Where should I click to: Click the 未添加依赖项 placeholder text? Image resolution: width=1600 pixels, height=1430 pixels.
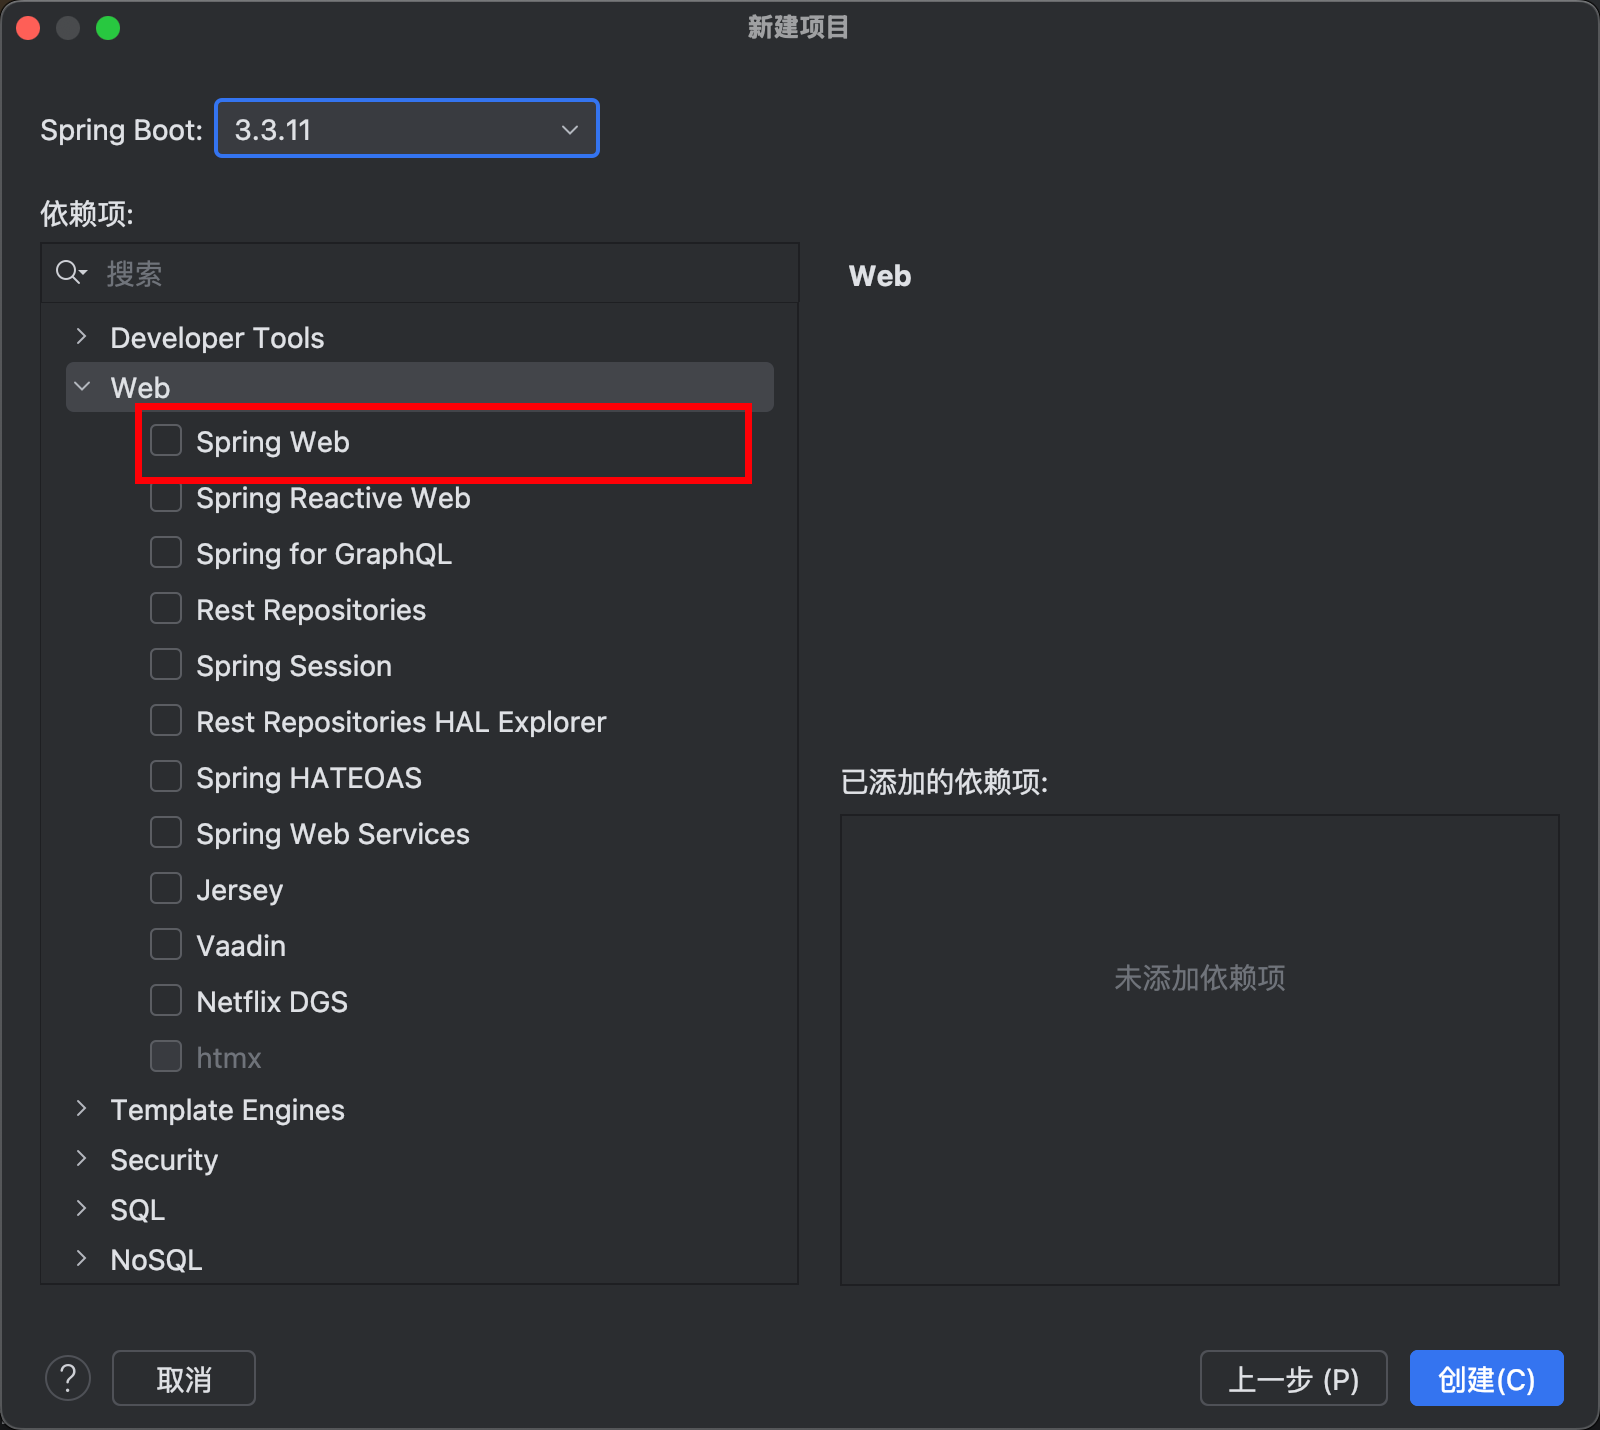pyautogui.click(x=1200, y=977)
